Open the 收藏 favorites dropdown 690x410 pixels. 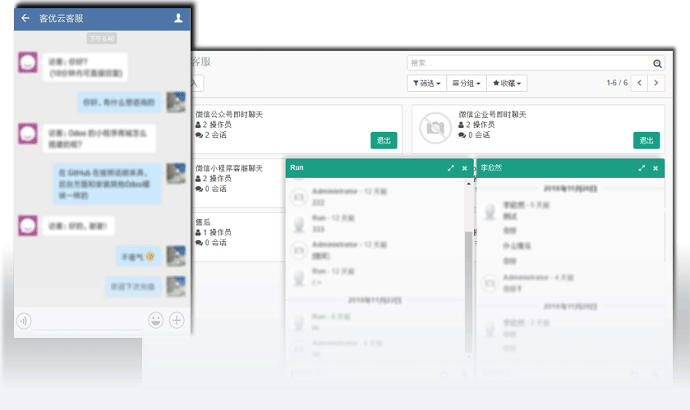pos(507,83)
